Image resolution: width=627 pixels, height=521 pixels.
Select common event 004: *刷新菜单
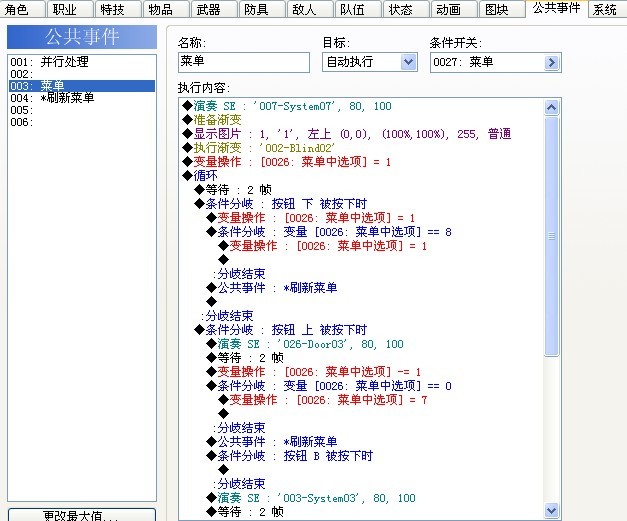(82, 98)
